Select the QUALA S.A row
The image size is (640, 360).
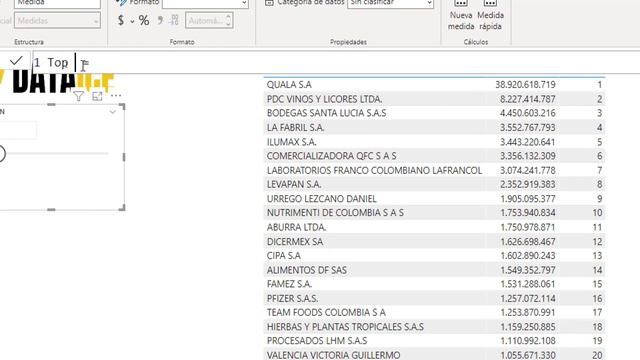434,84
